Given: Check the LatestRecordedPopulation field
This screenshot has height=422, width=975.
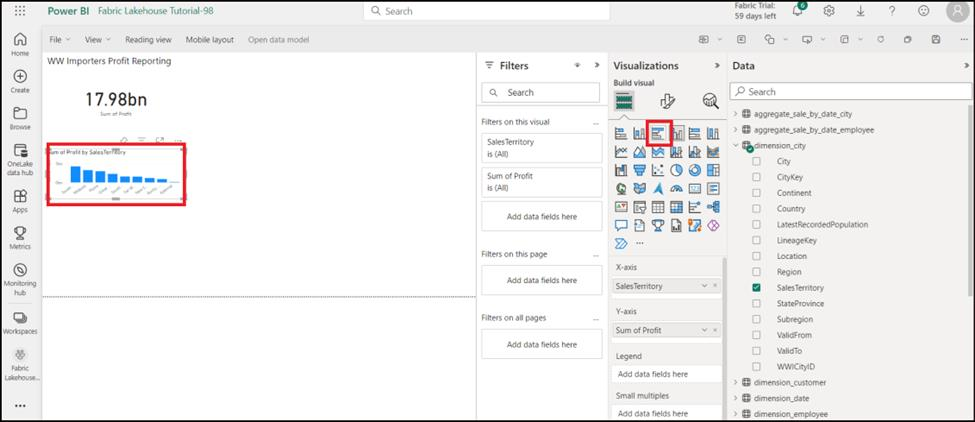Looking at the screenshot, I should point(756,224).
